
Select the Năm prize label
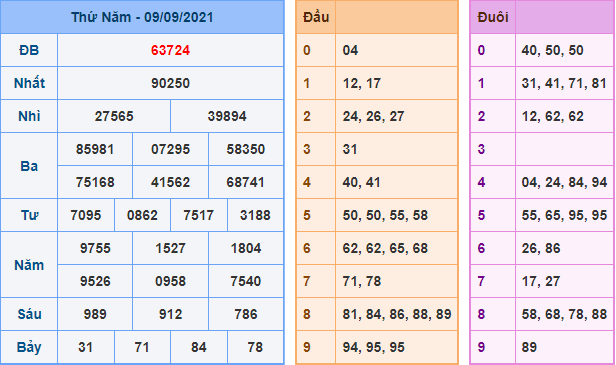pos(29,265)
